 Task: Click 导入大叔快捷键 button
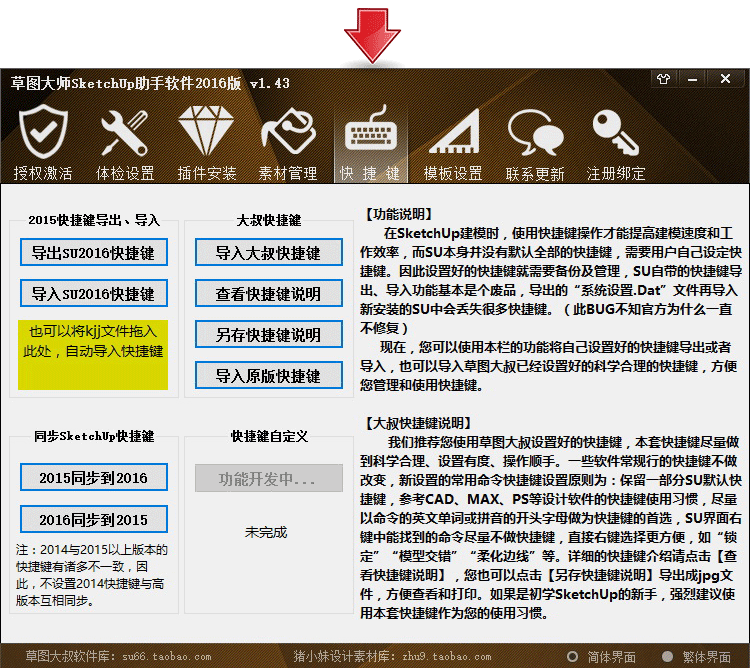[x=269, y=252]
